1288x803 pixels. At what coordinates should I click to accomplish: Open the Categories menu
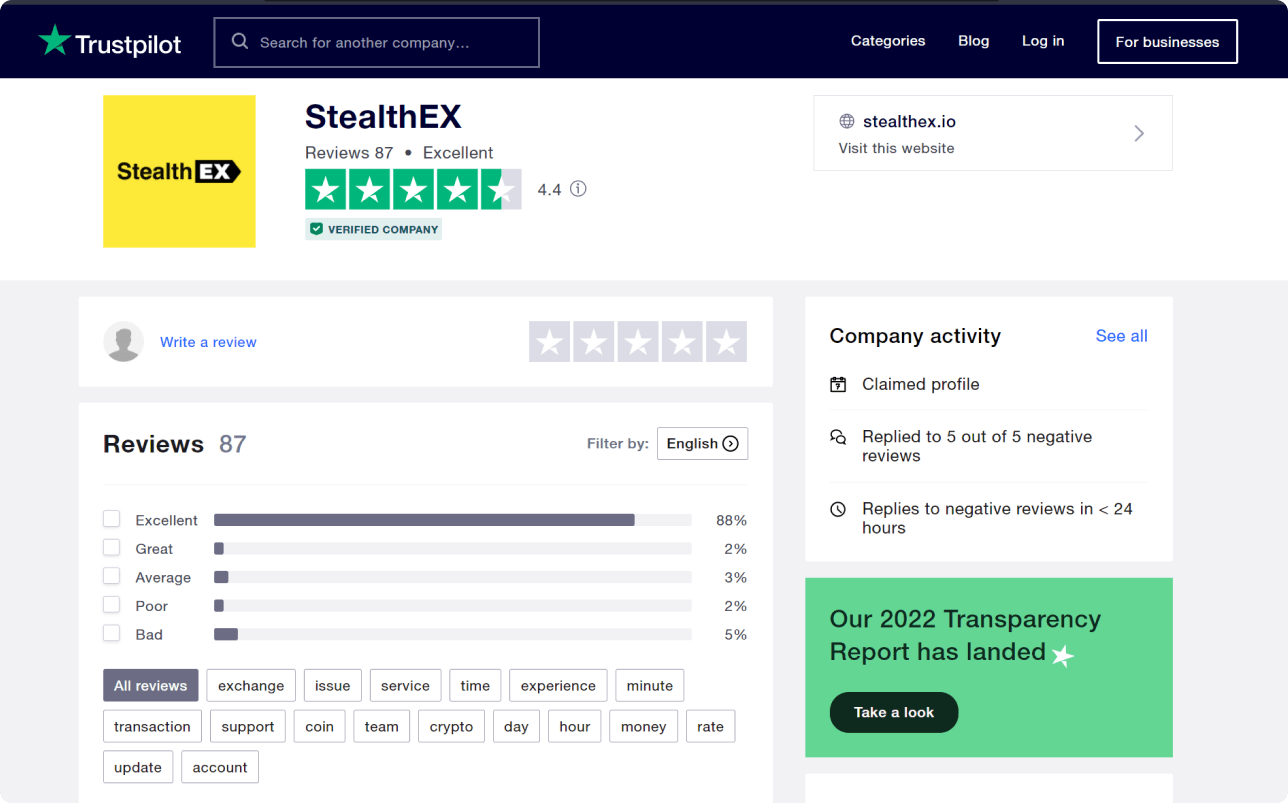(888, 41)
